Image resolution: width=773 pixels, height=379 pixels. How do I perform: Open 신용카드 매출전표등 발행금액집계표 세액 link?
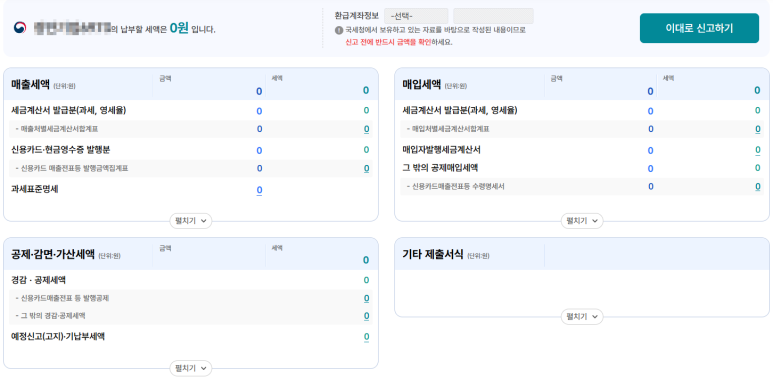(x=366, y=169)
